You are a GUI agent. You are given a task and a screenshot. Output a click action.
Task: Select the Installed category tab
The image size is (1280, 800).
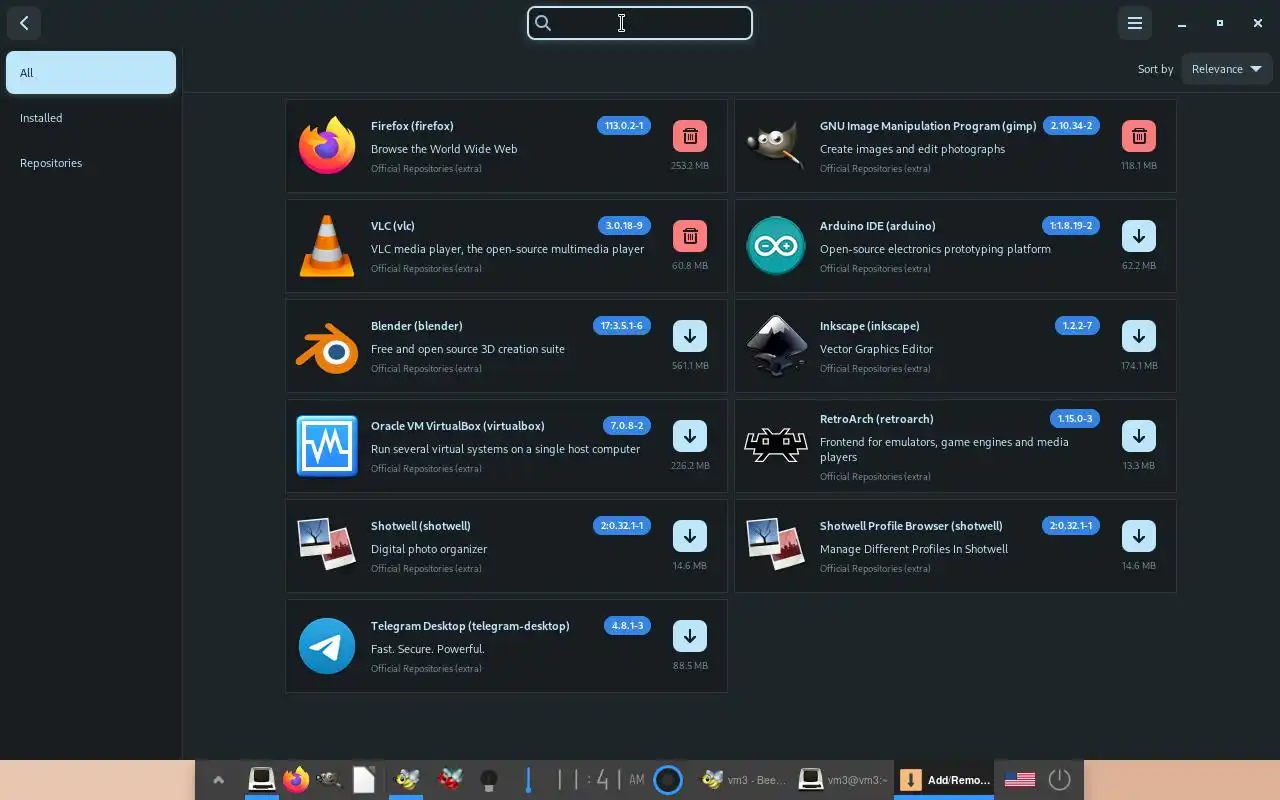(91, 118)
